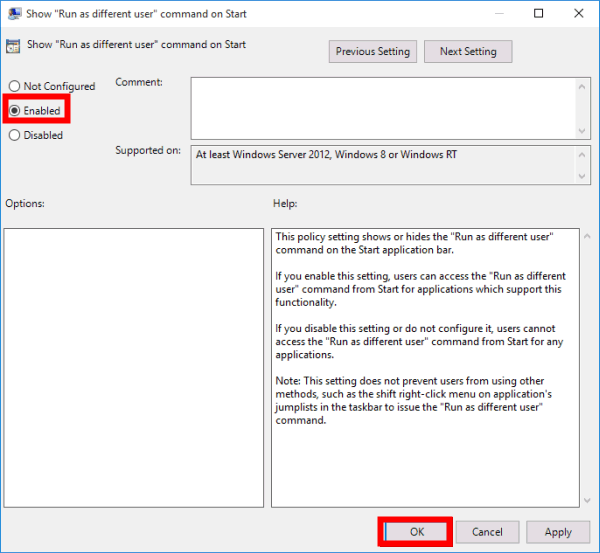
Task: Click the Supported on scroll up arrow
Action: pos(582,154)
